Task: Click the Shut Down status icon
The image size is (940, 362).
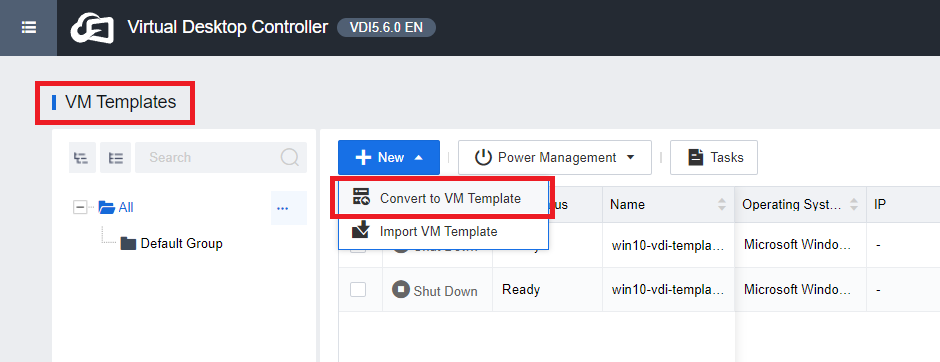Action: (x=400, y=289)
